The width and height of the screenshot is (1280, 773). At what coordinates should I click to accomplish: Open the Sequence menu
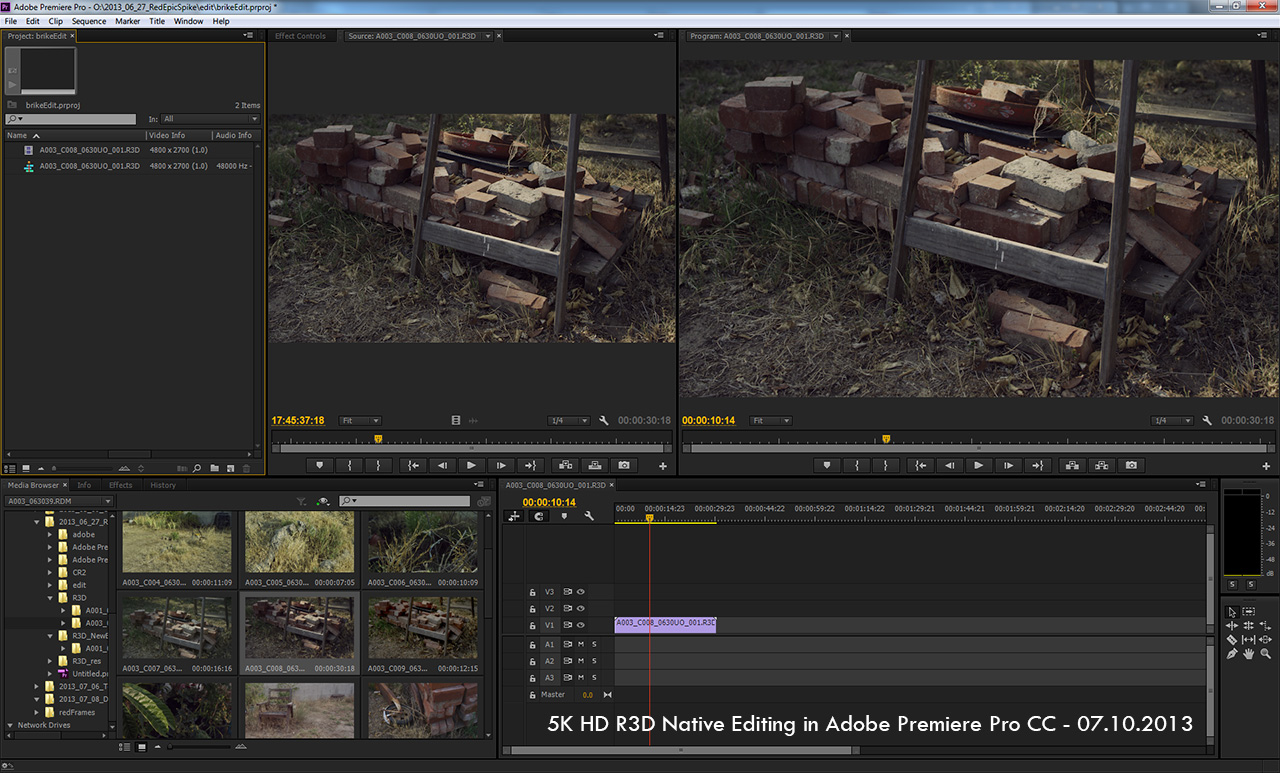[x=89, y=21]
